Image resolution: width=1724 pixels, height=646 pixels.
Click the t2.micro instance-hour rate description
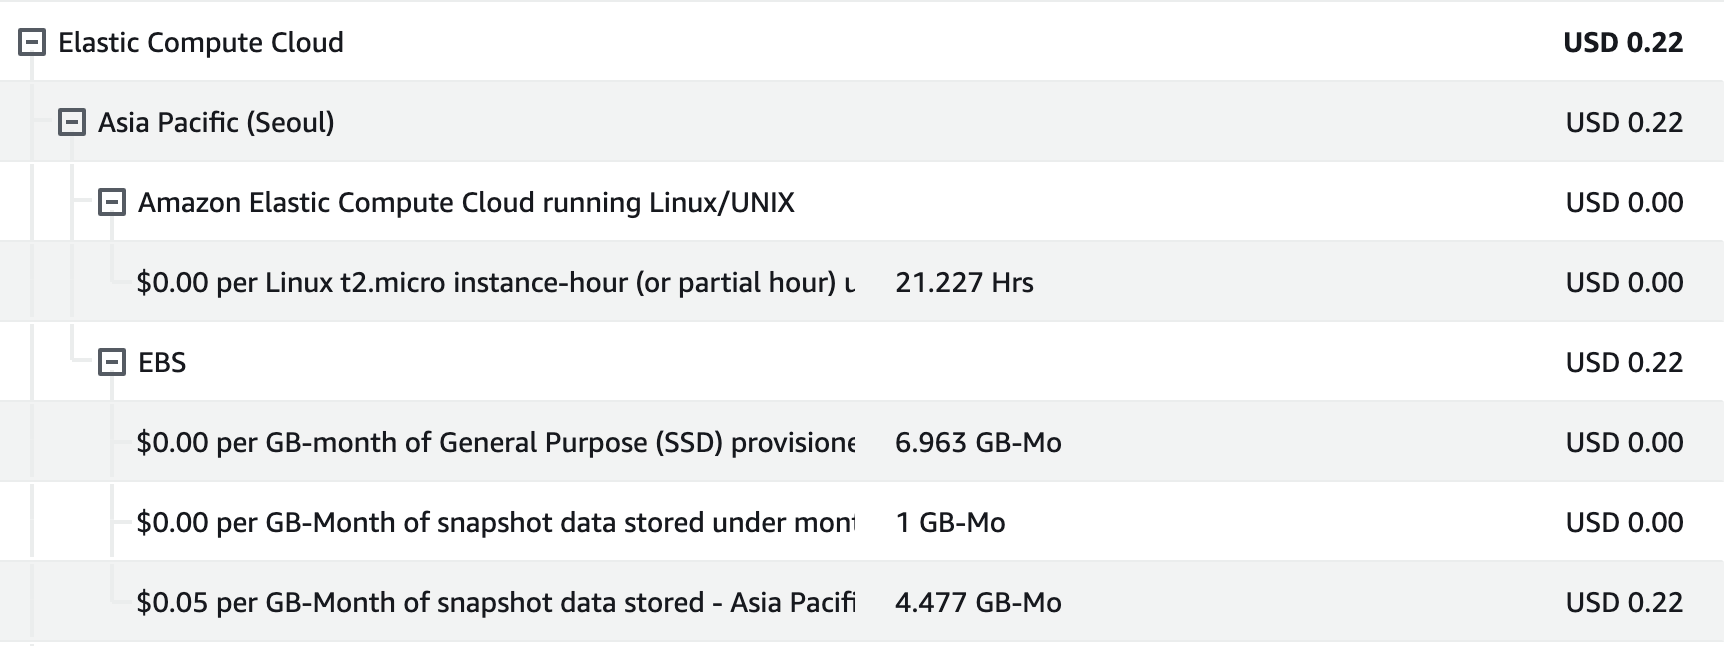495,282
